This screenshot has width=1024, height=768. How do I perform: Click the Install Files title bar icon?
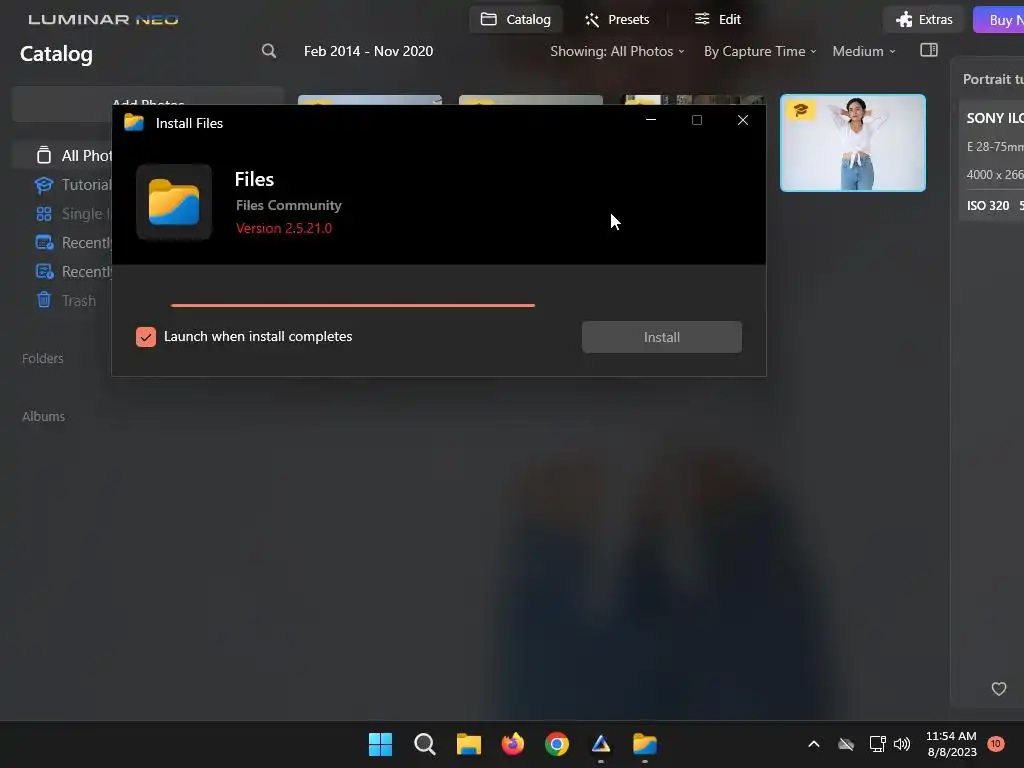134,122
